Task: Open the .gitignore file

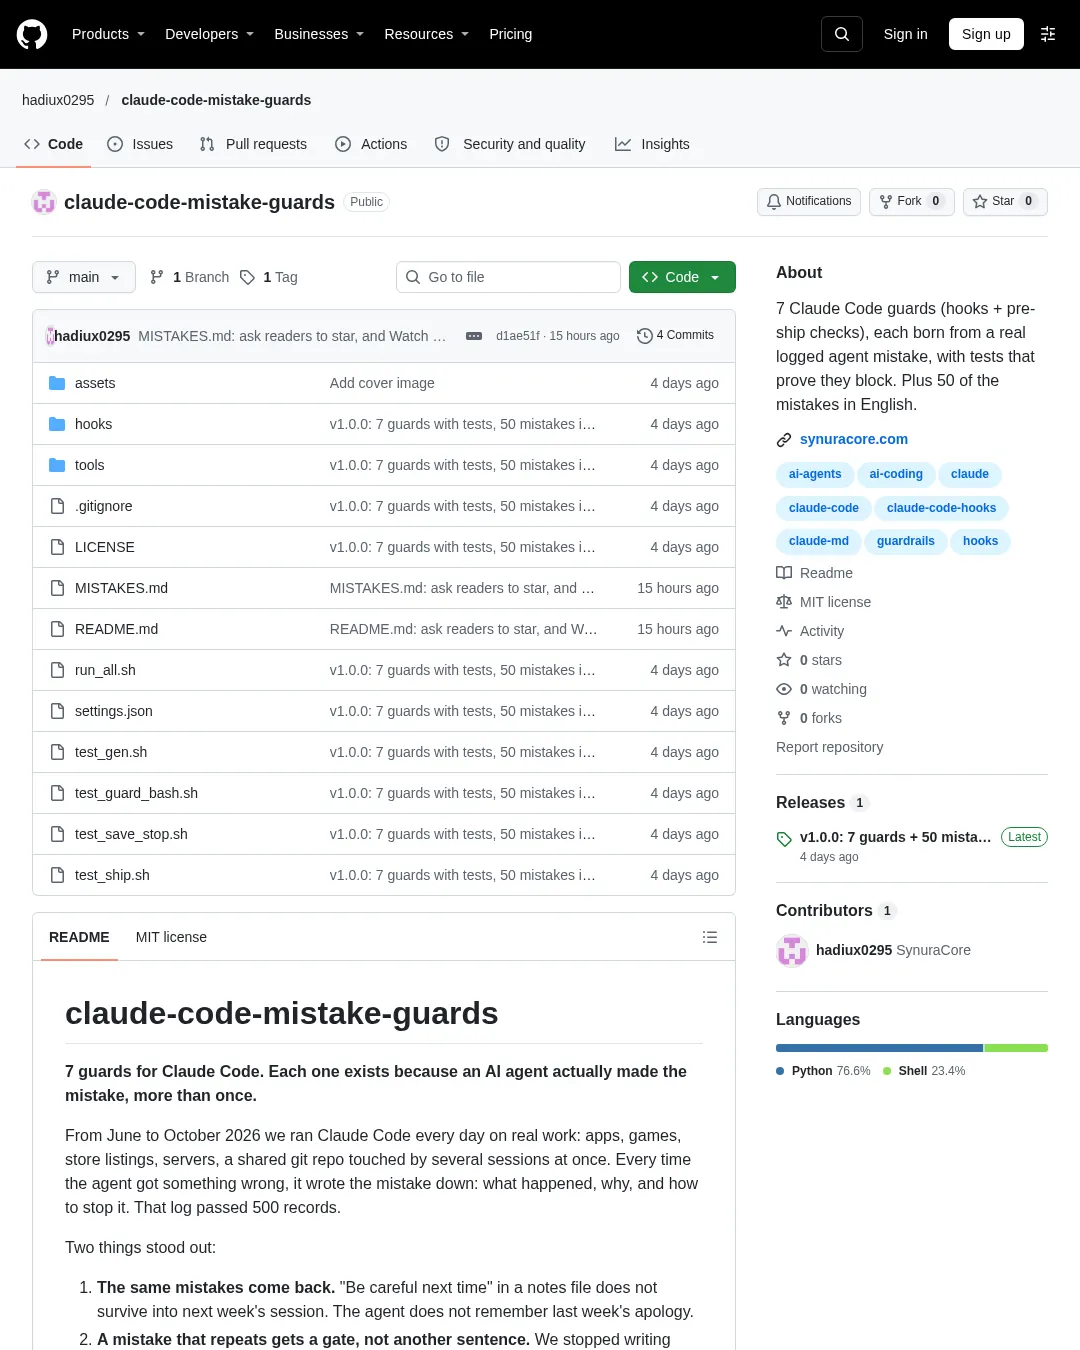Action: point(103,506)
